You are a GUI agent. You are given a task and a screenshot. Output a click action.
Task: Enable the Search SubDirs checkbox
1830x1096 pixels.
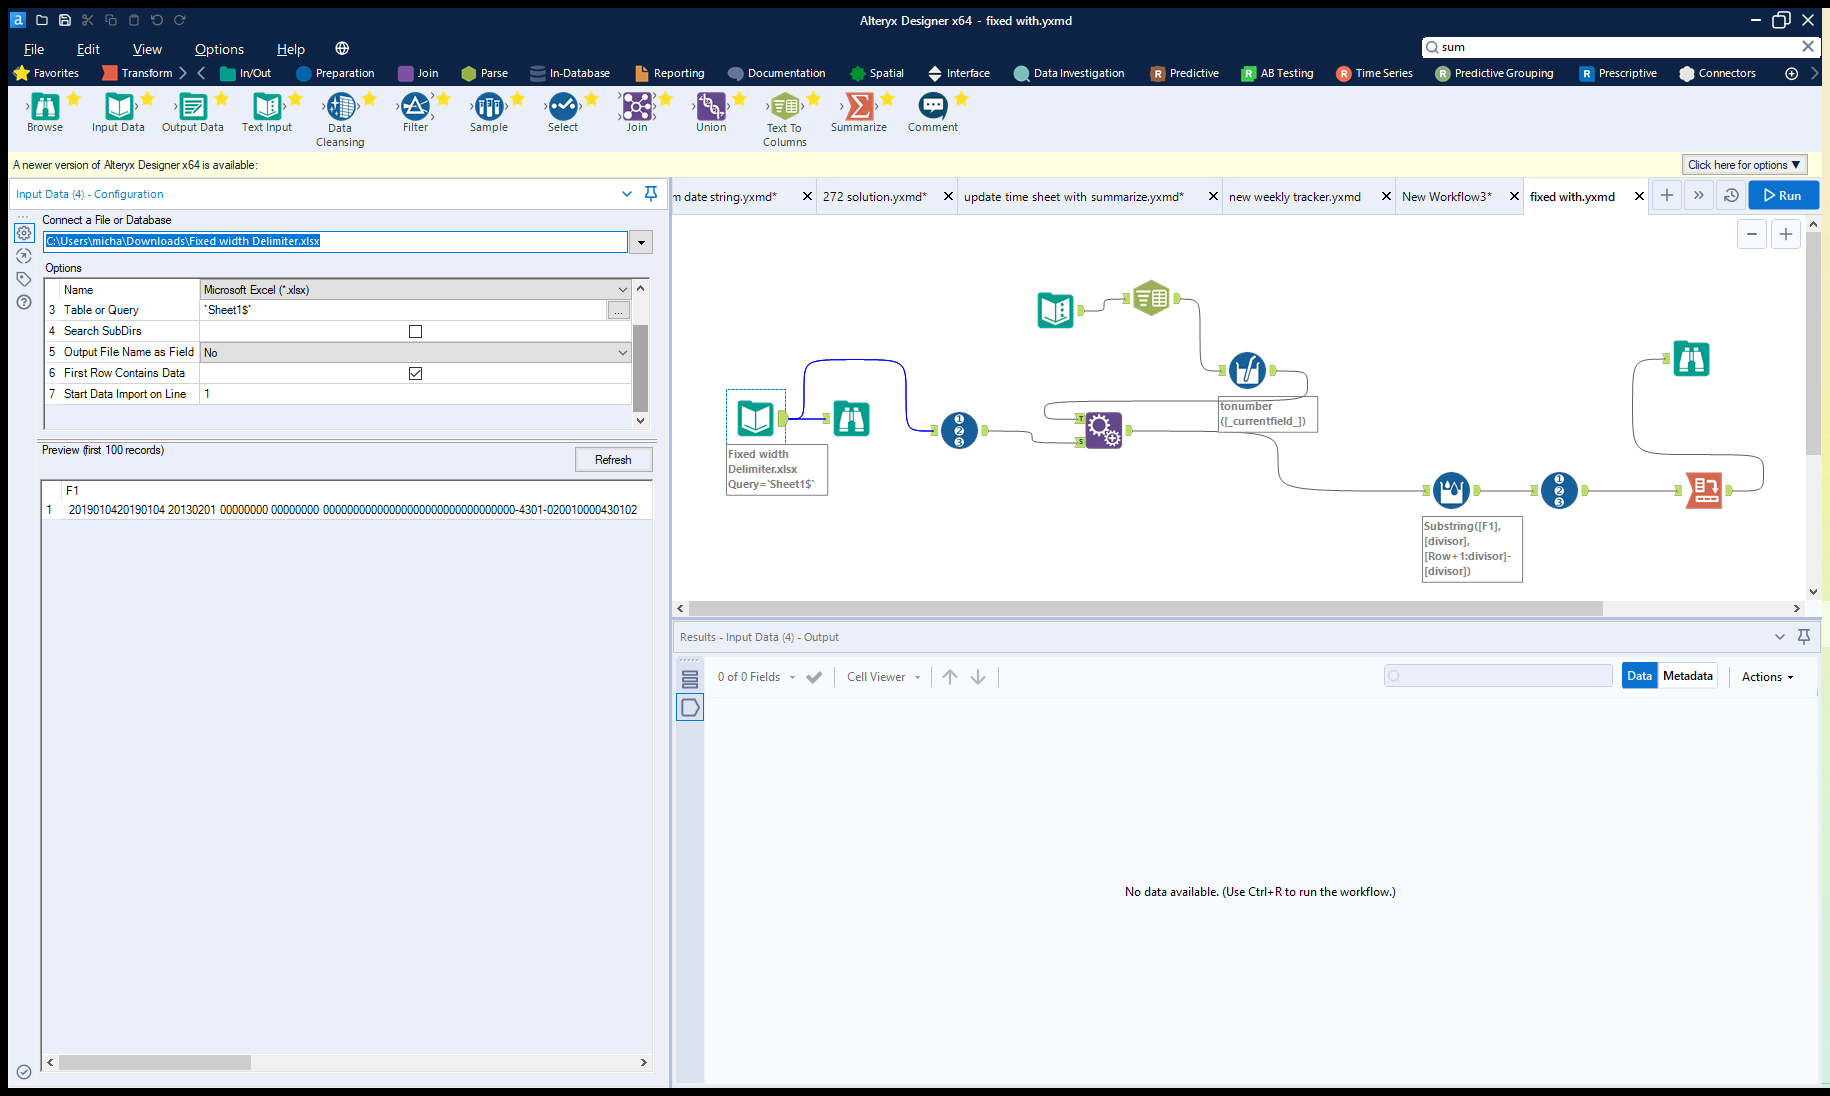coord(415,331)
